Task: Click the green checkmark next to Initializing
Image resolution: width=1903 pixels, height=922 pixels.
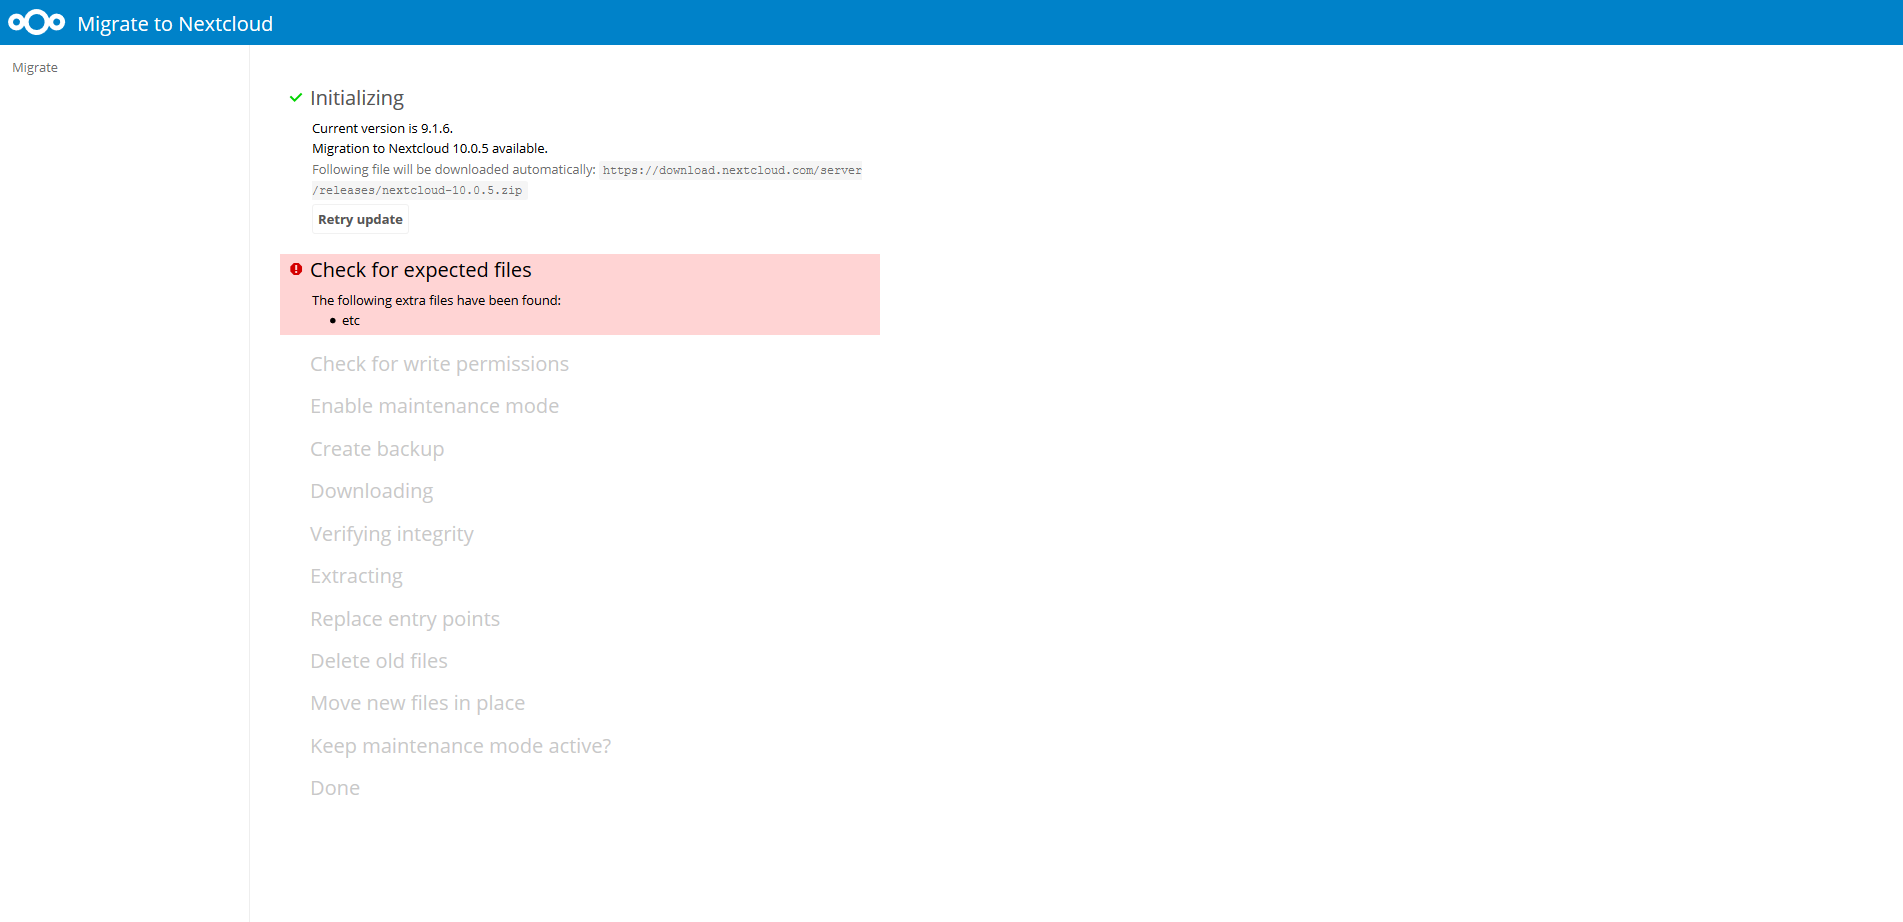Action: pos(296,98)
